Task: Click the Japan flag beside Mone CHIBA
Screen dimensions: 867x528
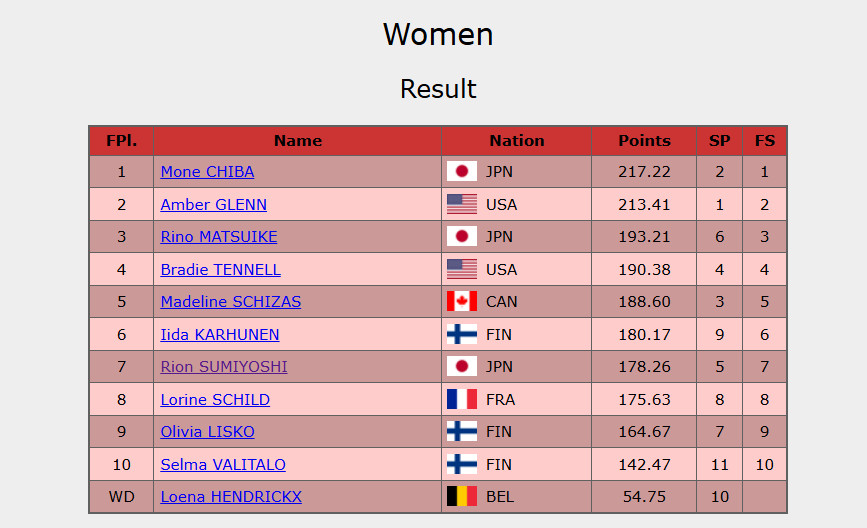Action: pos(461,172)
